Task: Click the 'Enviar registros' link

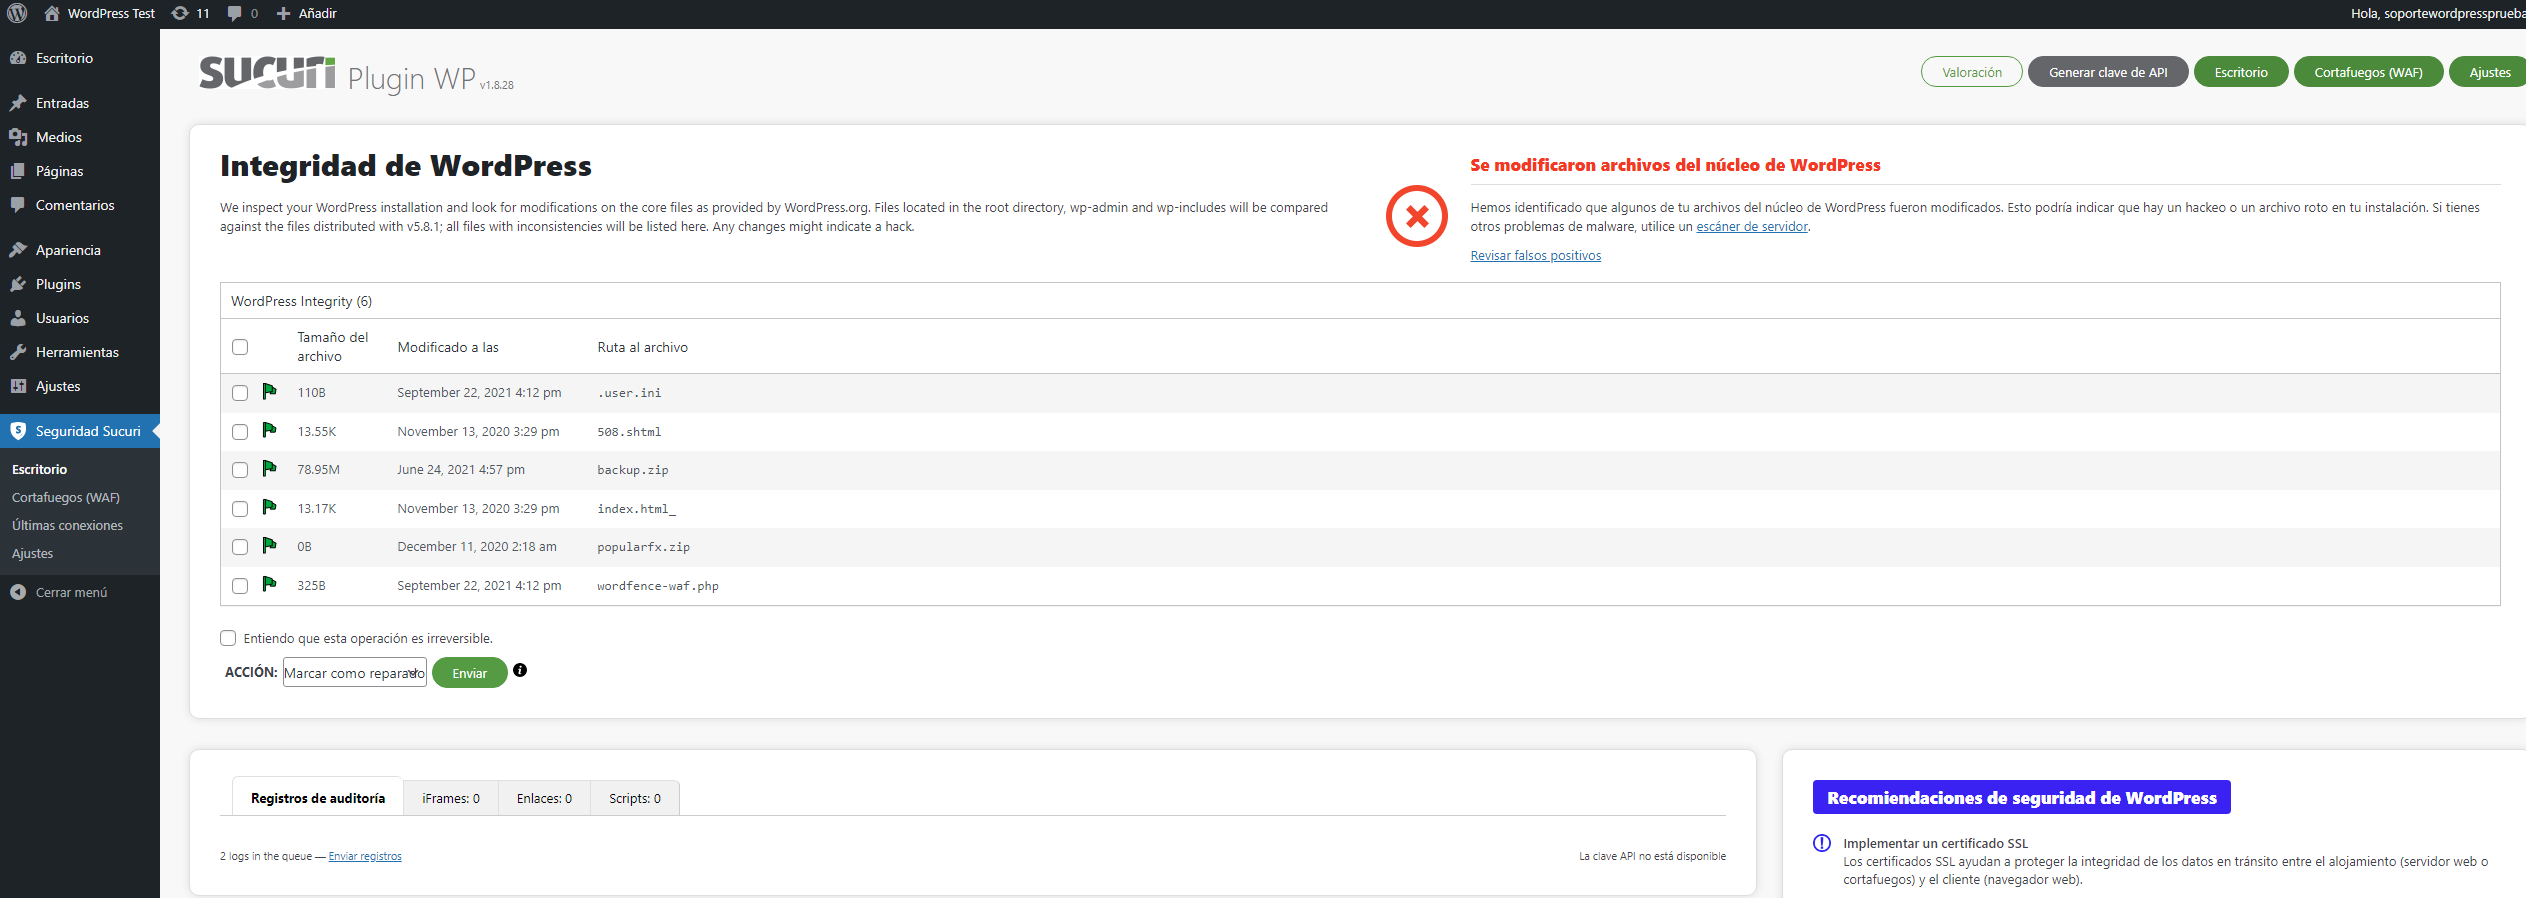Action: (365, 856)
